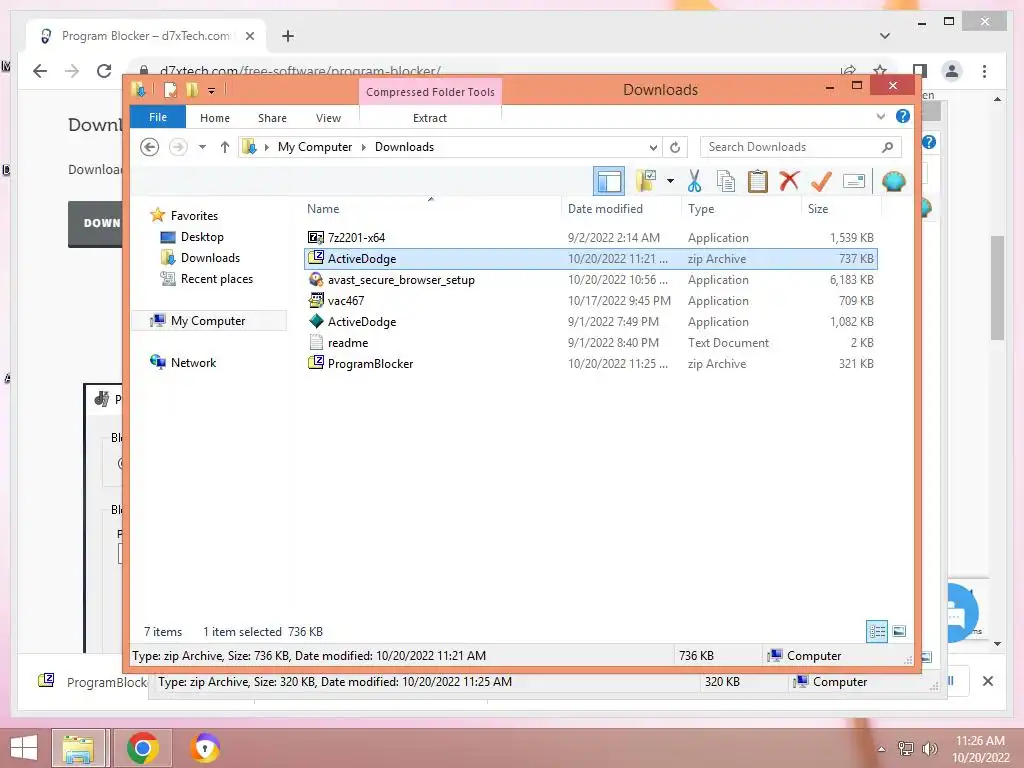Open a new tab in Chrome
1024x768 pixels.
288,36
